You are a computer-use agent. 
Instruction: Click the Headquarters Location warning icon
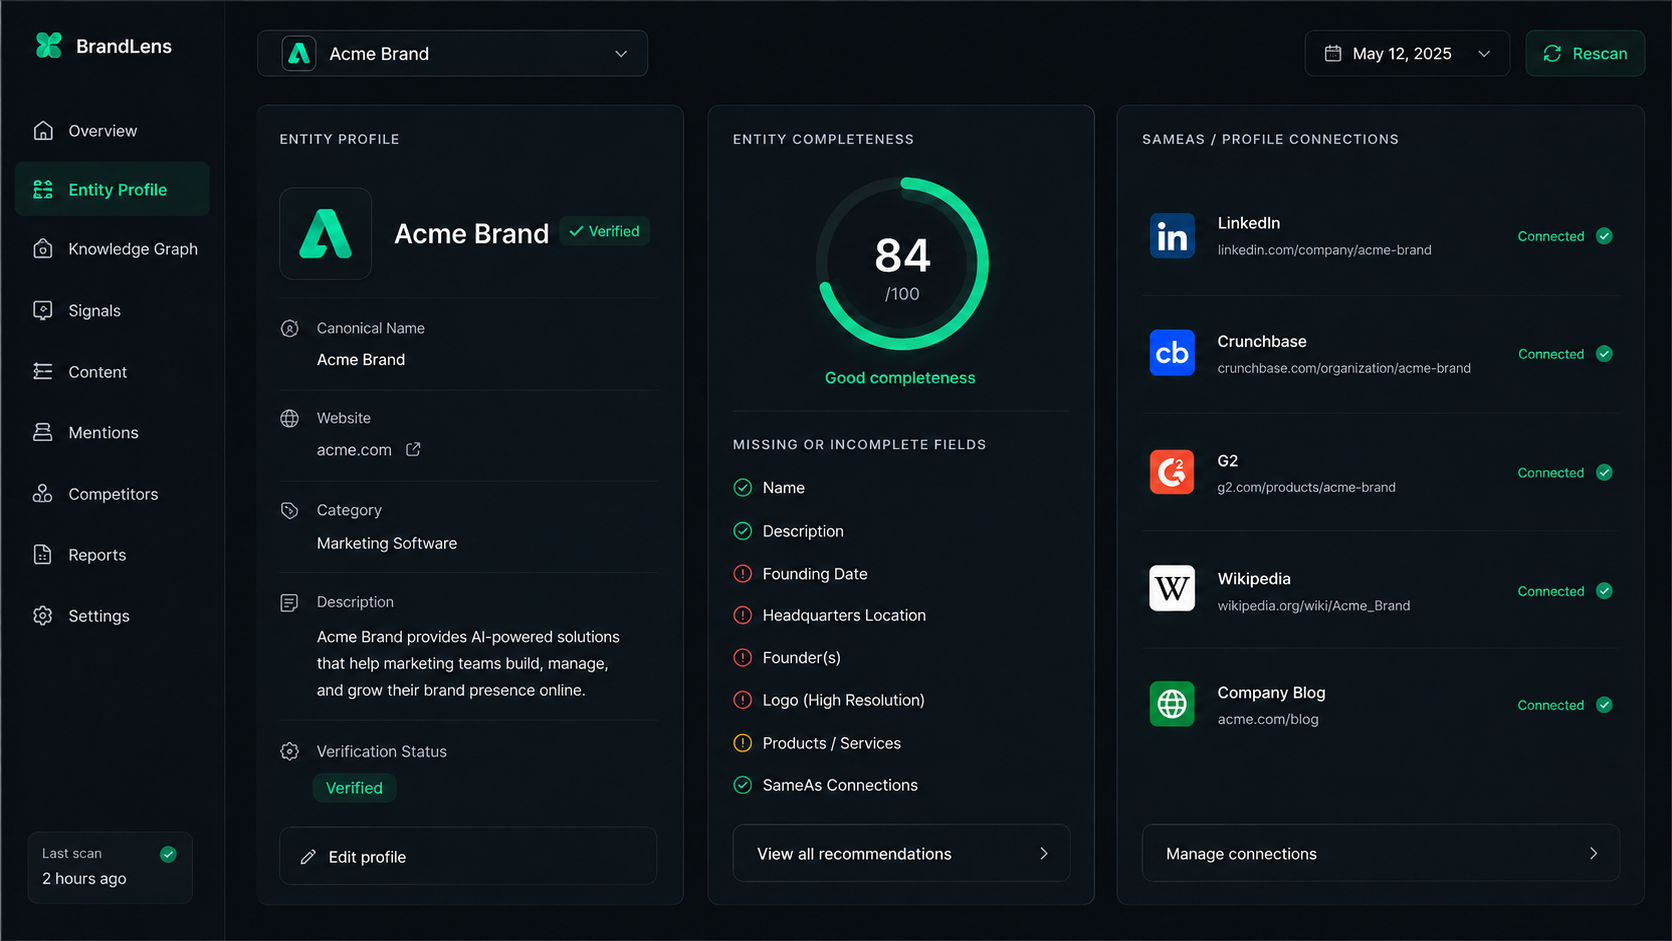tap(743, 615)
